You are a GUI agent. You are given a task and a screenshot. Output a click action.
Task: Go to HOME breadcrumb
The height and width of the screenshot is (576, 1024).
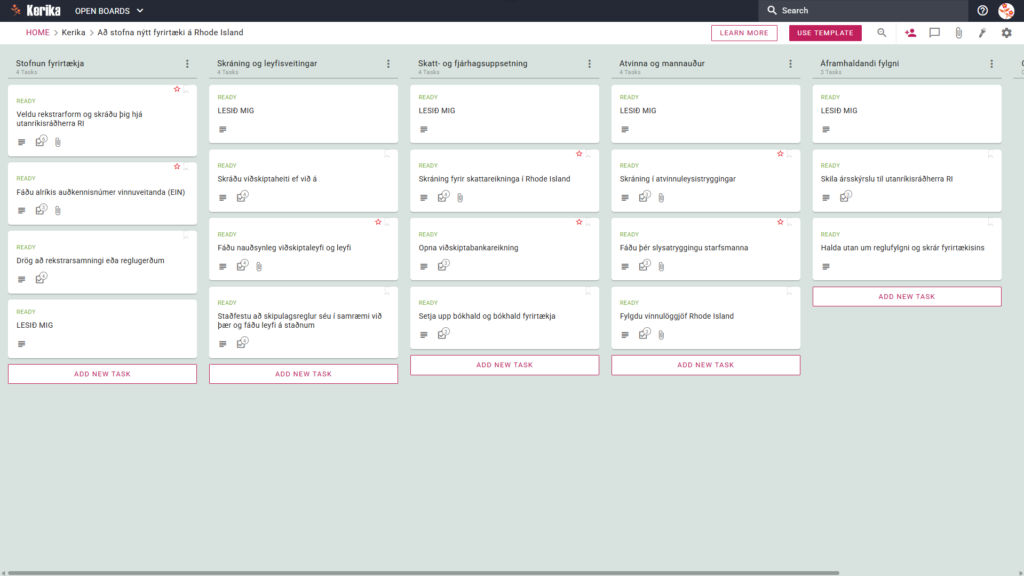(x=37, y=33)
